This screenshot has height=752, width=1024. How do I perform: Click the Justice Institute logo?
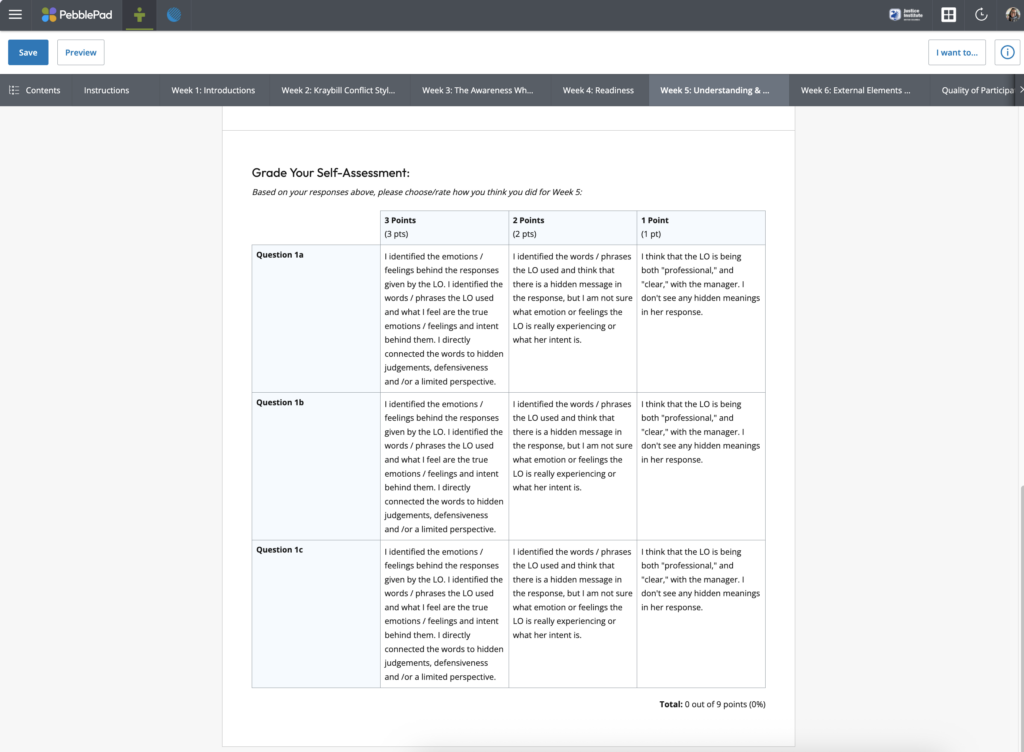905,14
